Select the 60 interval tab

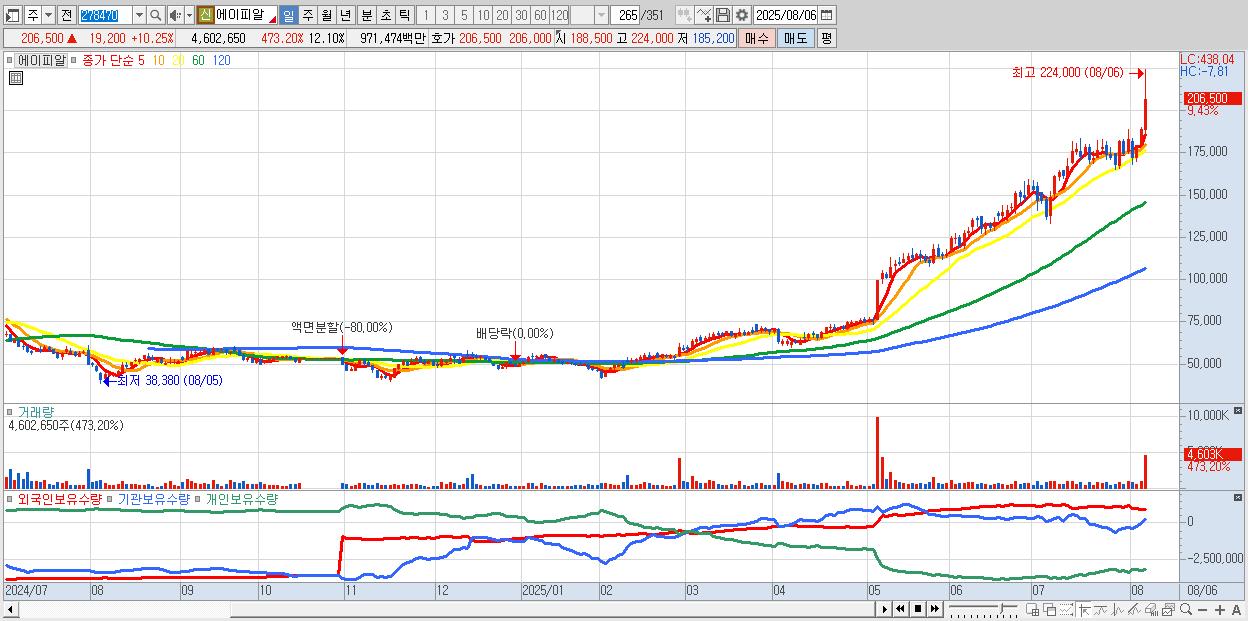tap(540, 15)
